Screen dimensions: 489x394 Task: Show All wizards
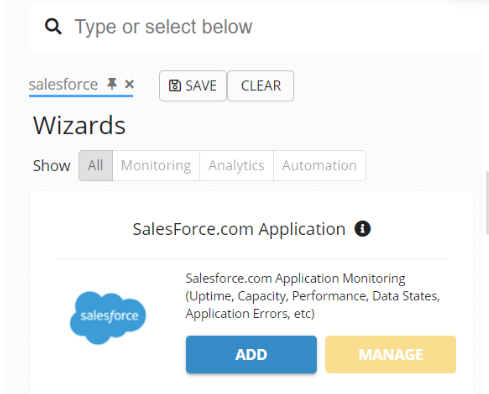coord(96,165)
